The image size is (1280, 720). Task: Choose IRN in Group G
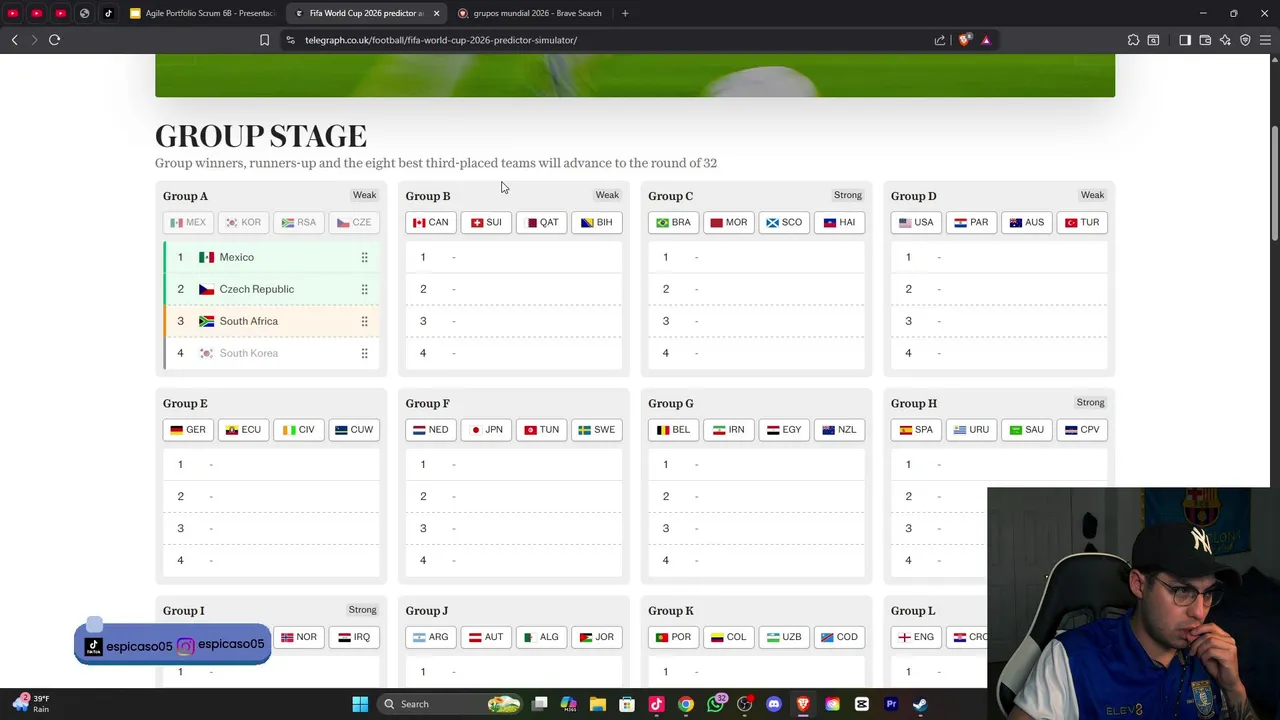pyautogui.click(x=729, y=429)
